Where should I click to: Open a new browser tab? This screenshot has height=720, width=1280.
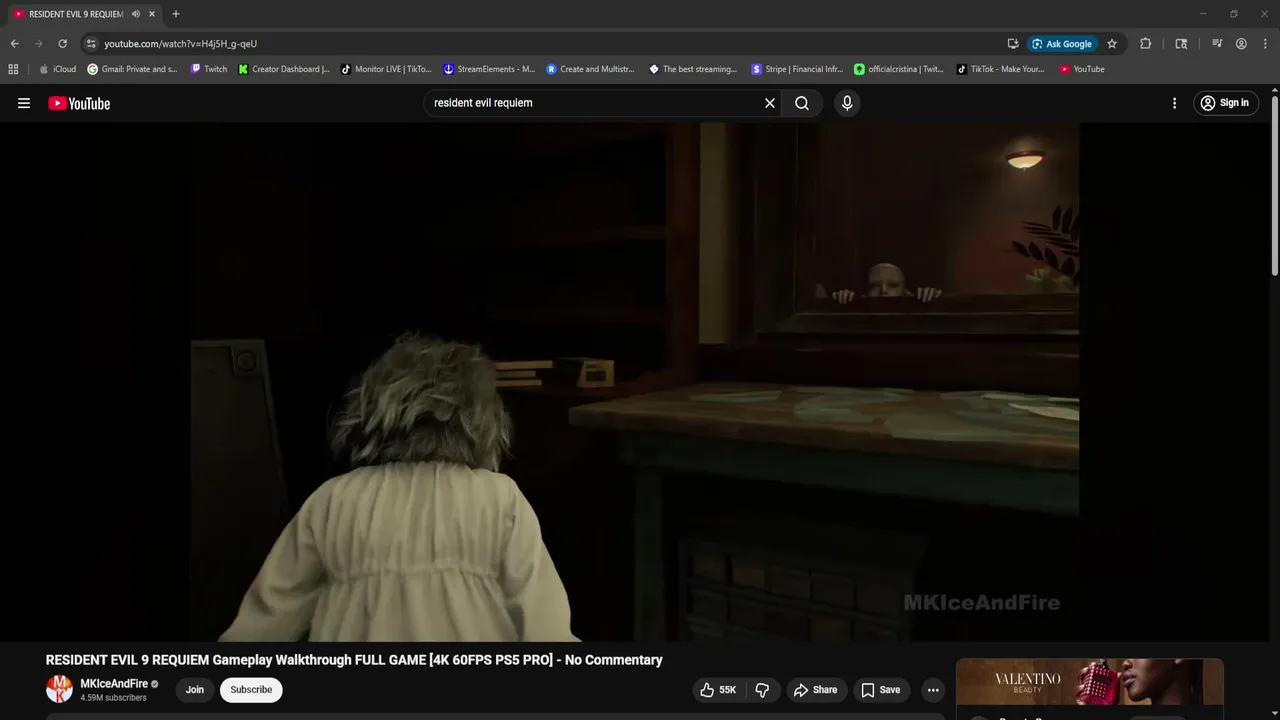[x=176, y=14]
